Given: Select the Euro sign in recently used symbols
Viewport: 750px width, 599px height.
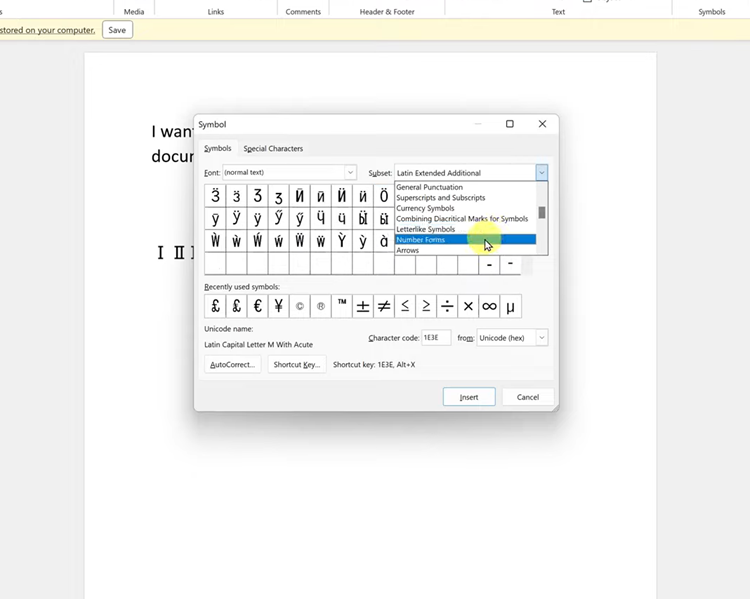Looking at the screenshot, I should coord(257,306).
